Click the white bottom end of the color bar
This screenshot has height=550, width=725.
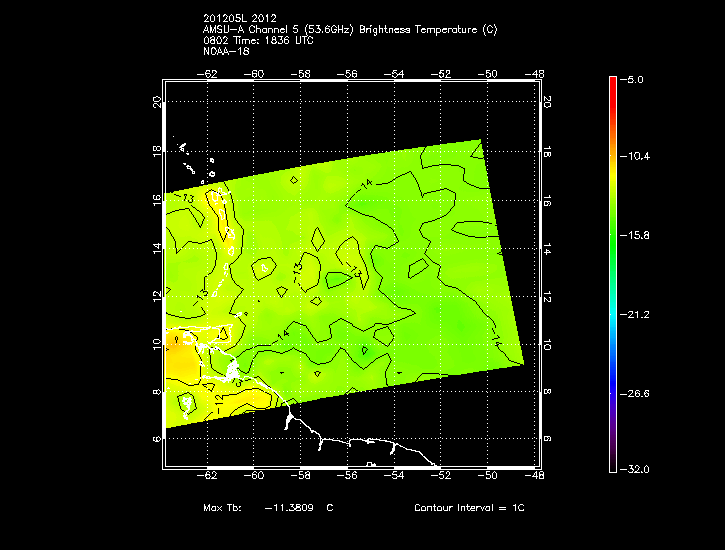pos(612,466)
